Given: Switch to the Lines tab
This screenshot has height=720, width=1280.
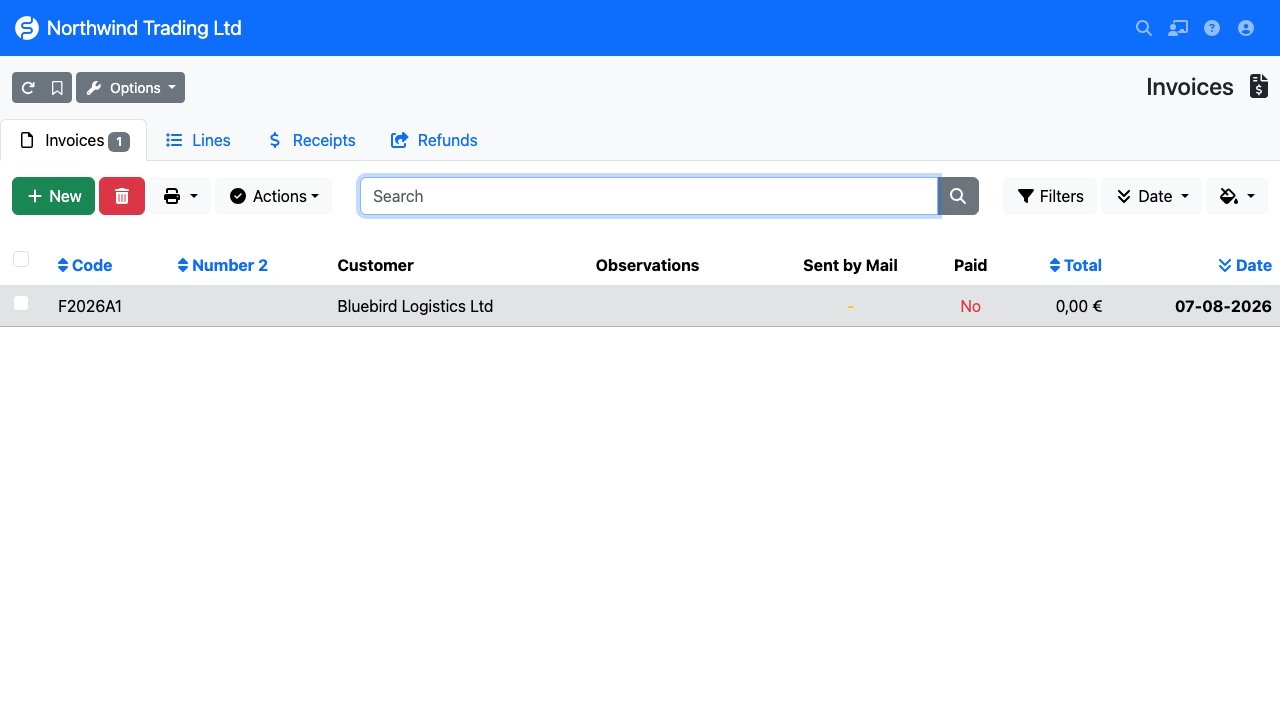Looking at the screenshot, I should (x=198, y=140).
